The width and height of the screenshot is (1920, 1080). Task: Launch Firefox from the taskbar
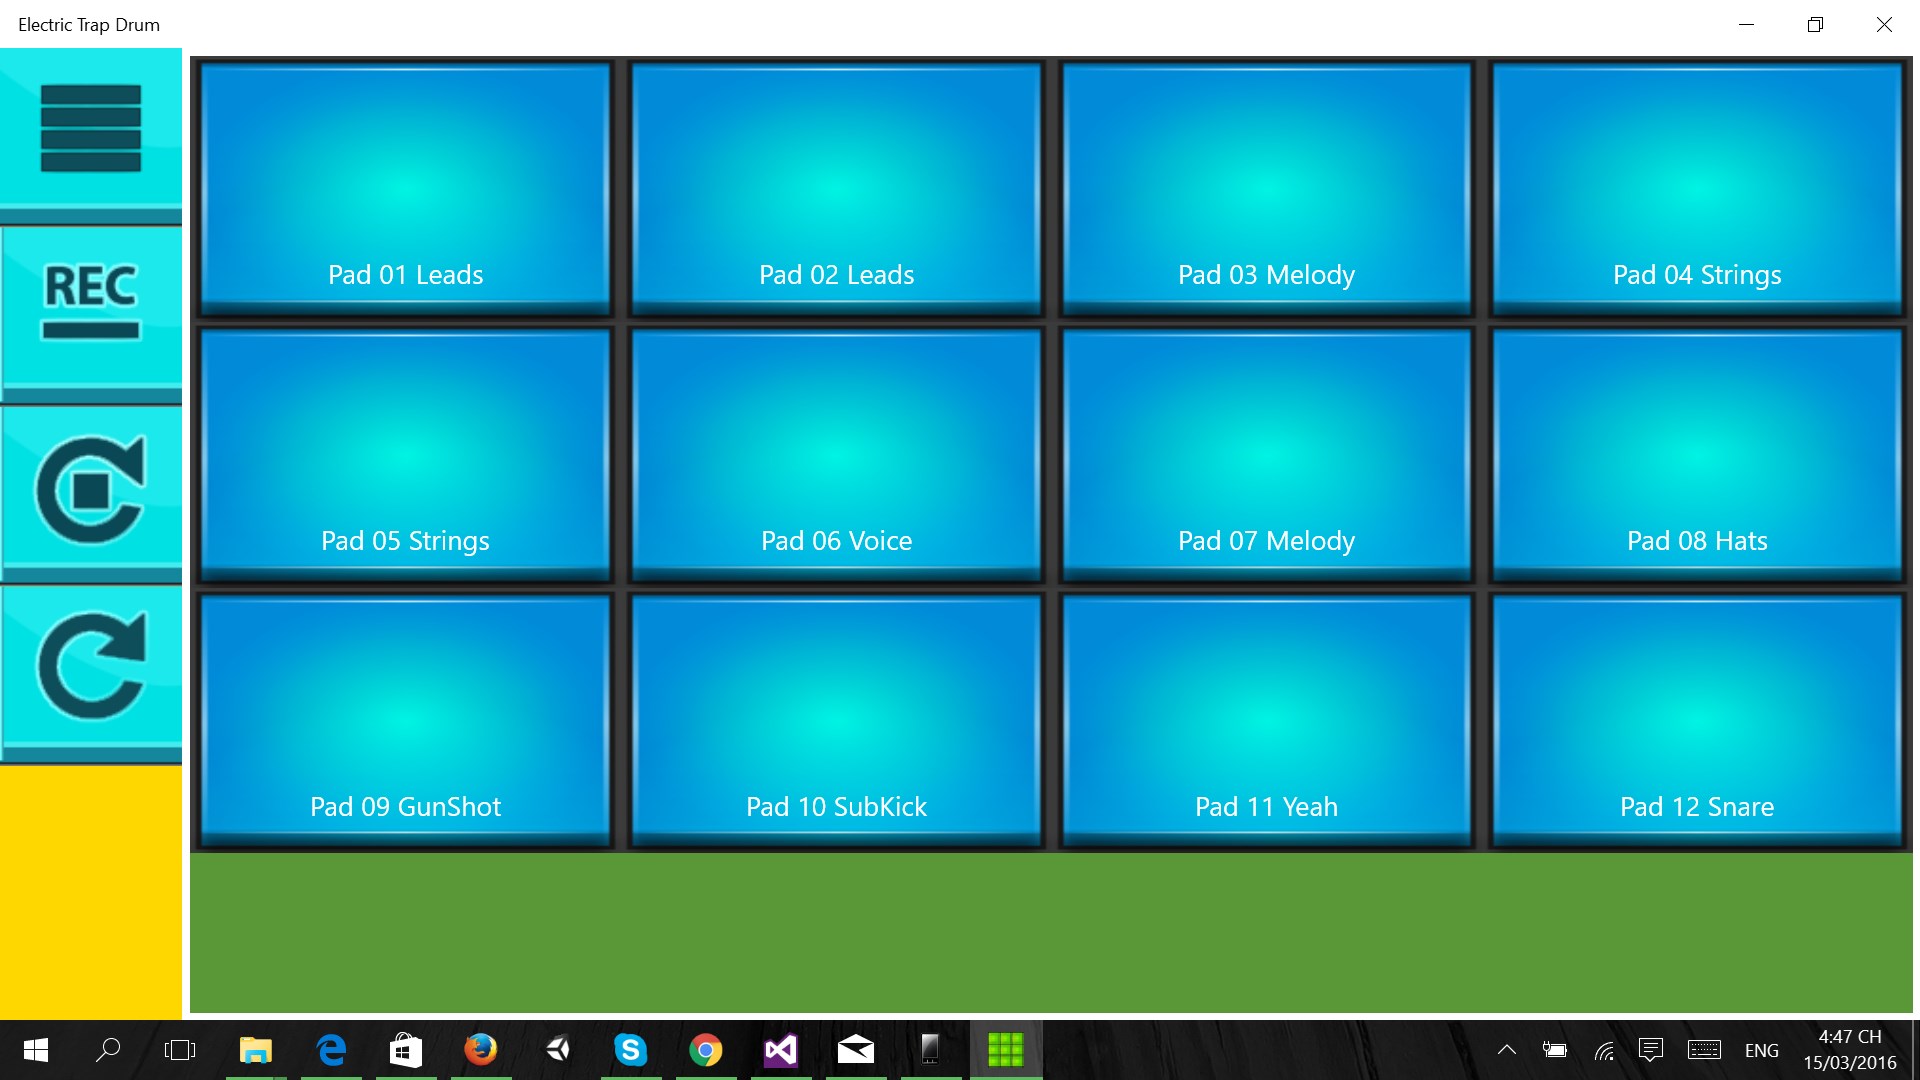coord(481,1050)
